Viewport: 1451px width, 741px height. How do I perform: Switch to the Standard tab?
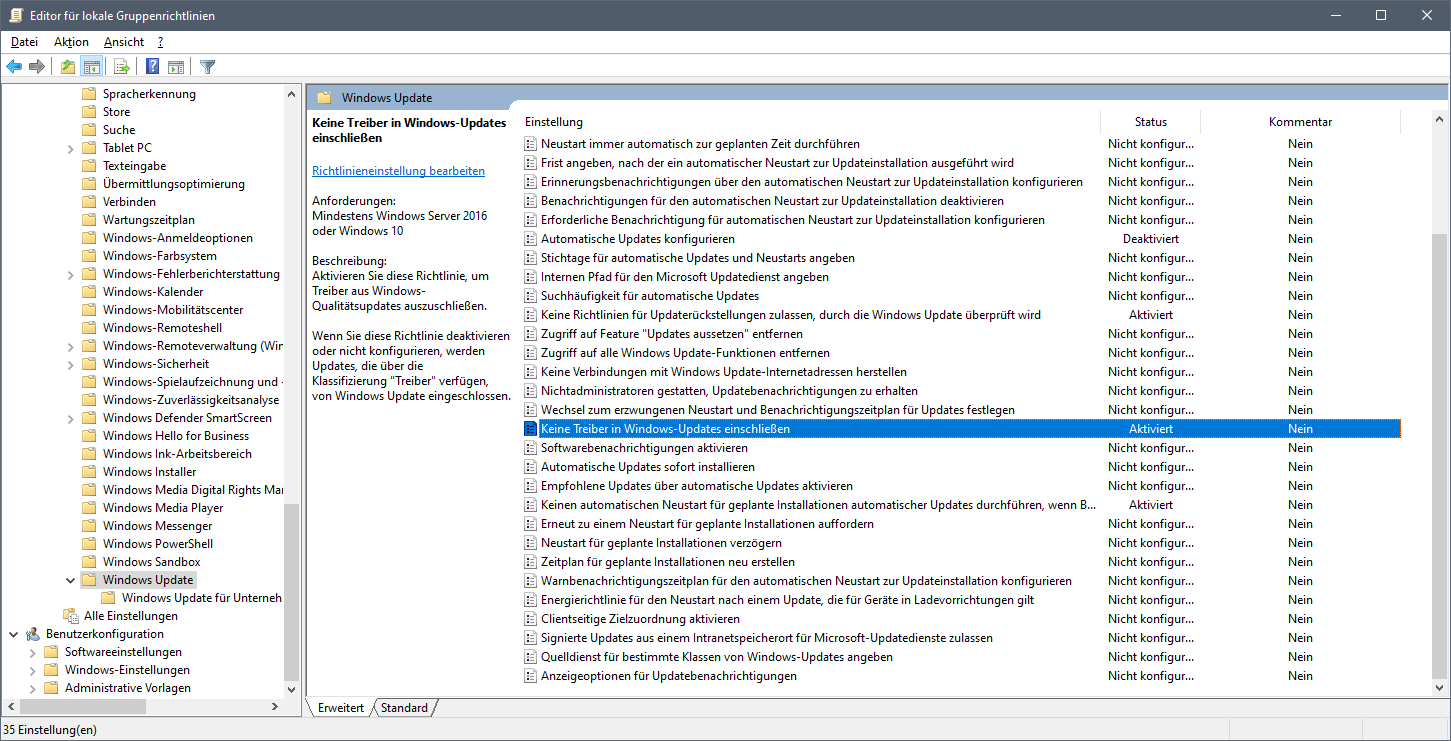coord(404,708)
